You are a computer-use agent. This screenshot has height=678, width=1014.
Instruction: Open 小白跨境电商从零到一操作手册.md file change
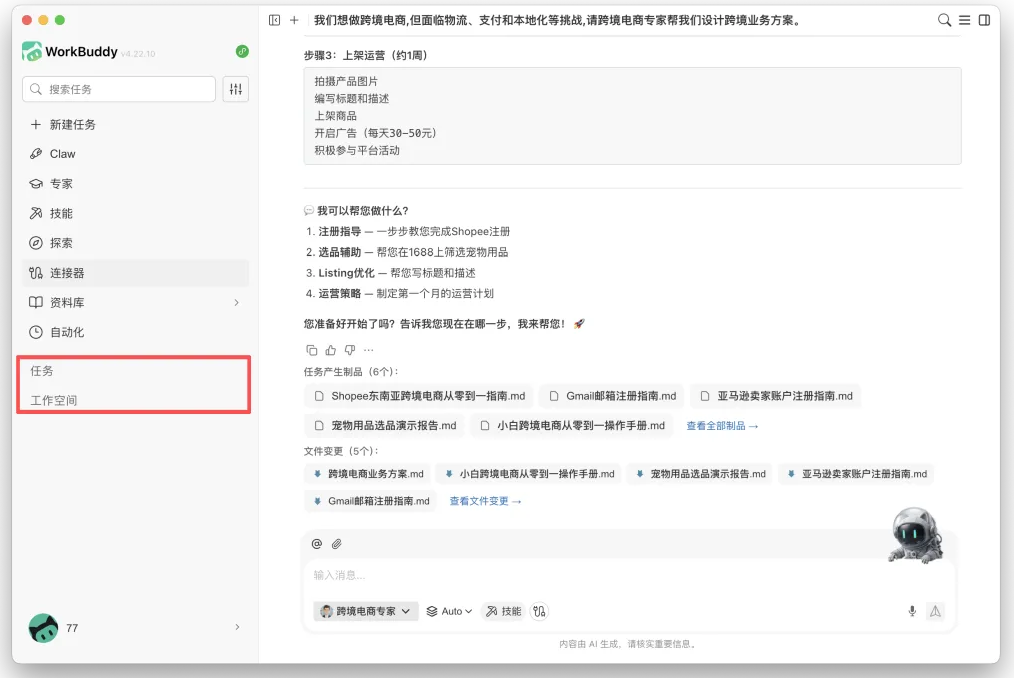click(529, 474)
